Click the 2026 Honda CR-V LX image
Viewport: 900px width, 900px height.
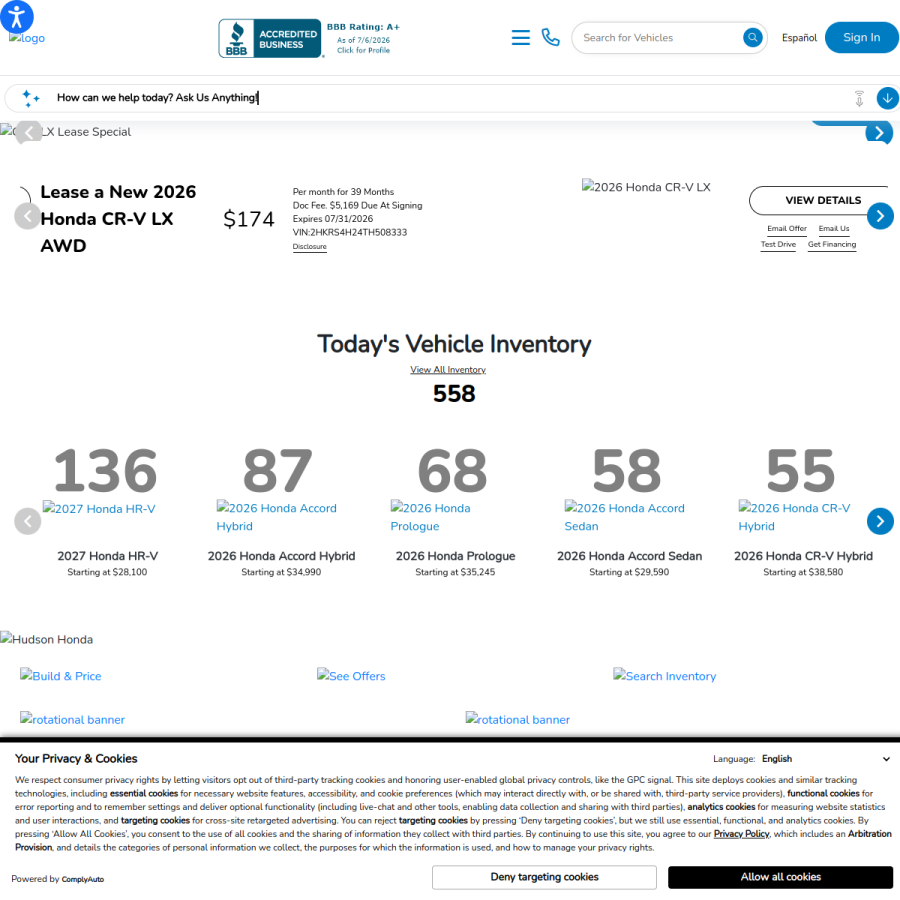point(646,187)
